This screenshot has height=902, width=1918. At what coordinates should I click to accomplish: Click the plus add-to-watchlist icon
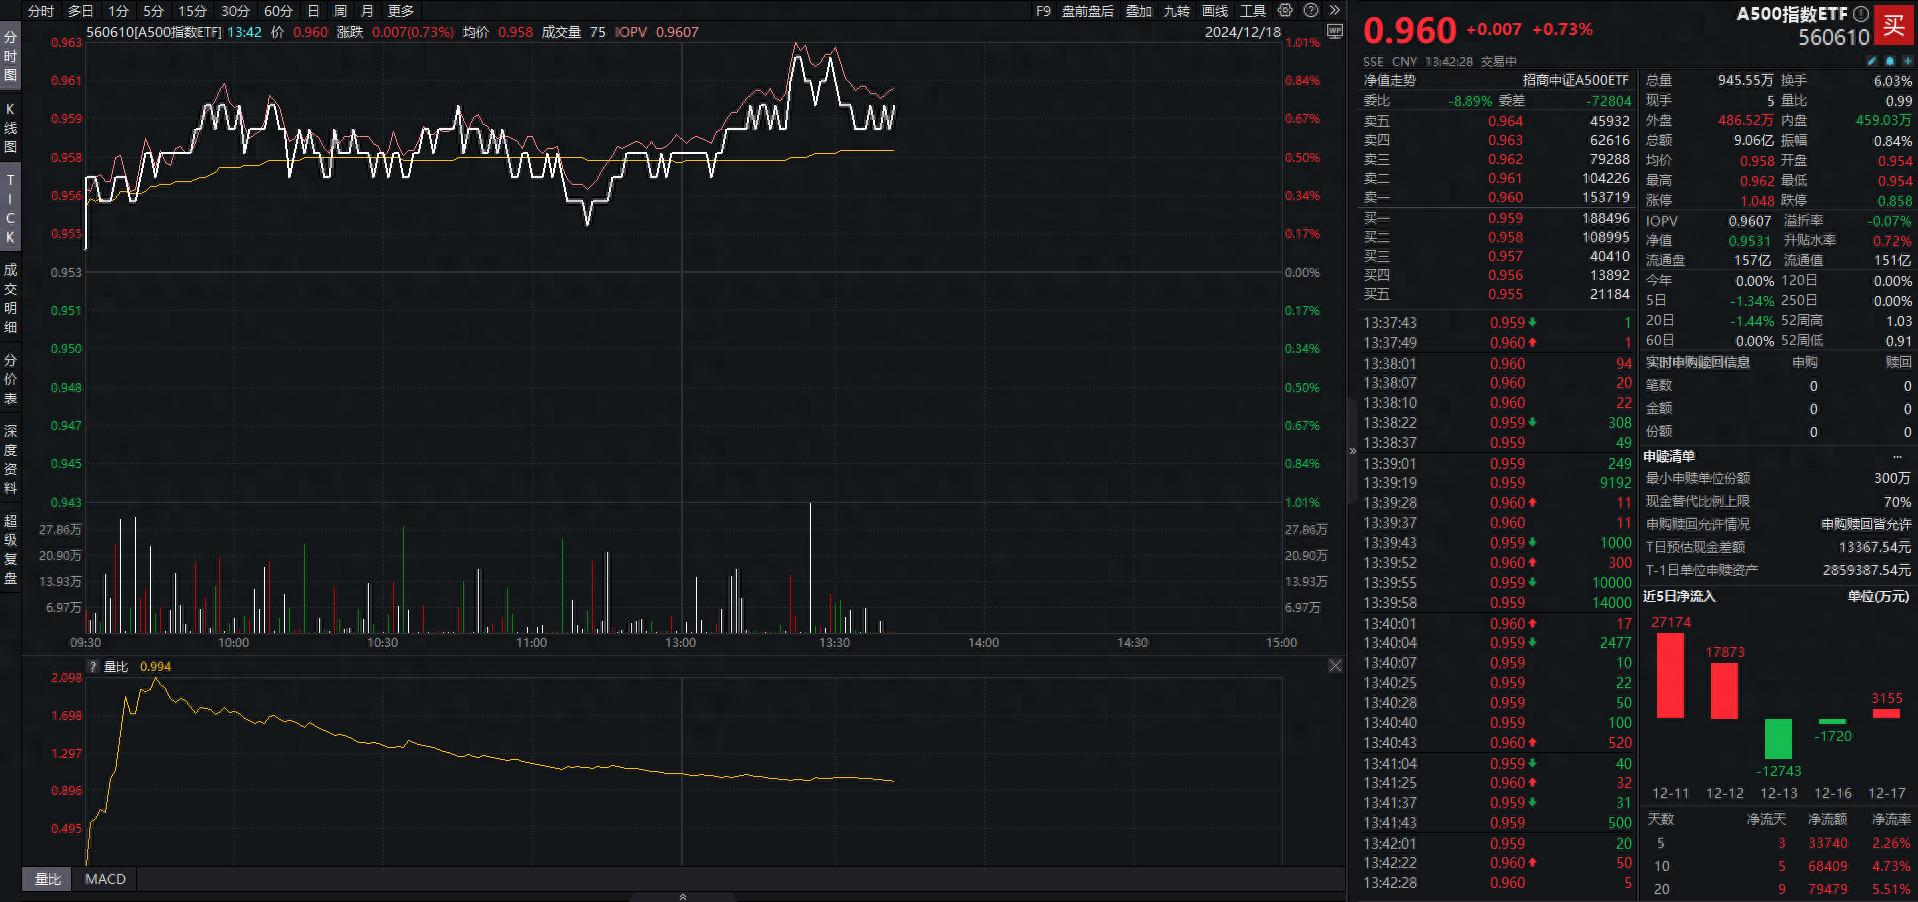pos(1907,61)
